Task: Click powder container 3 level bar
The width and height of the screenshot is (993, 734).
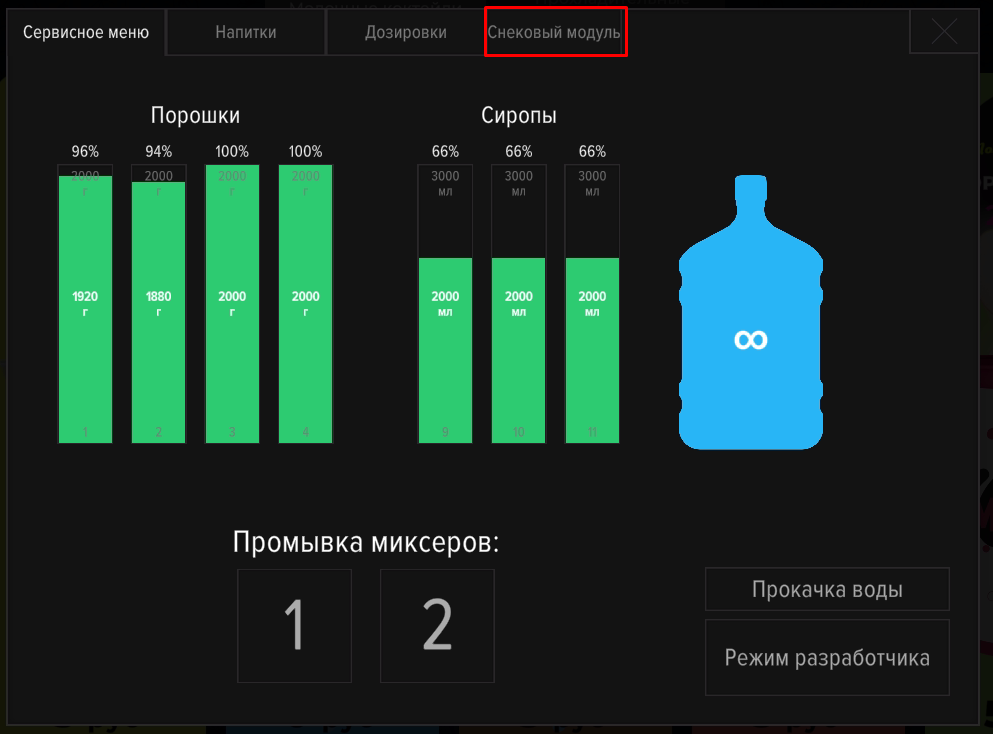Action: click(232, 304)
